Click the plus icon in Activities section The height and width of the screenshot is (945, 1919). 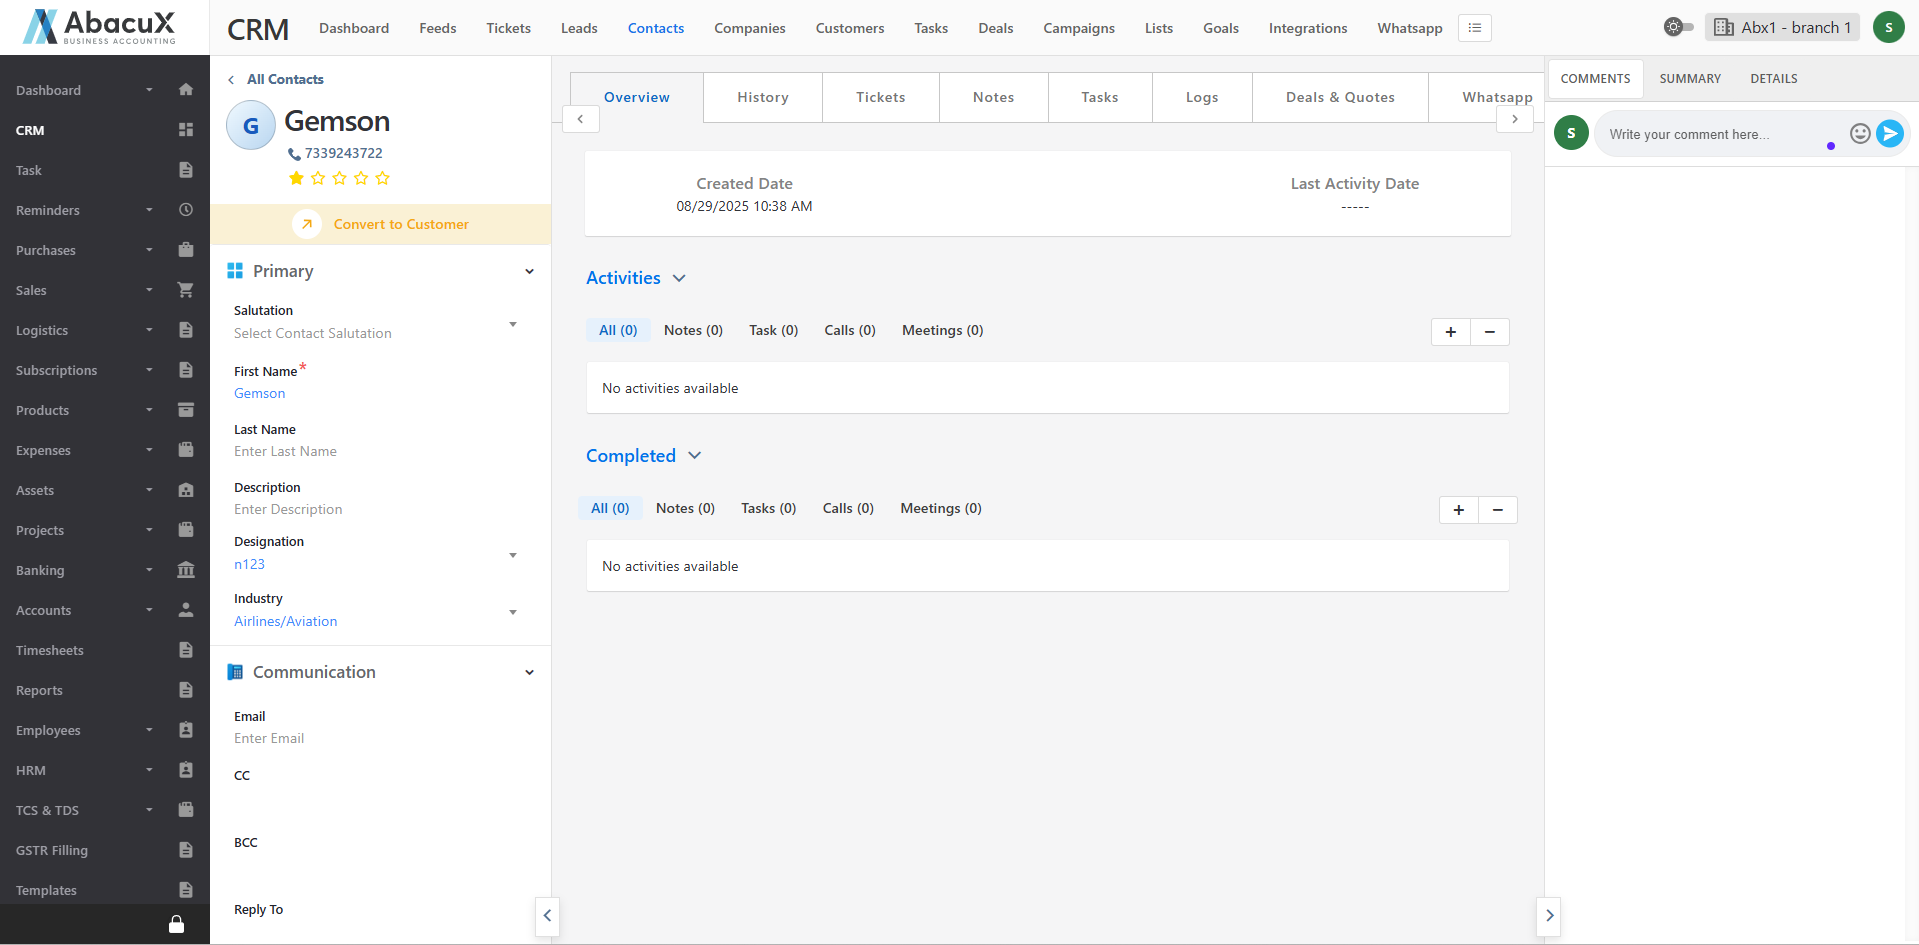[x=1450, y=332]
